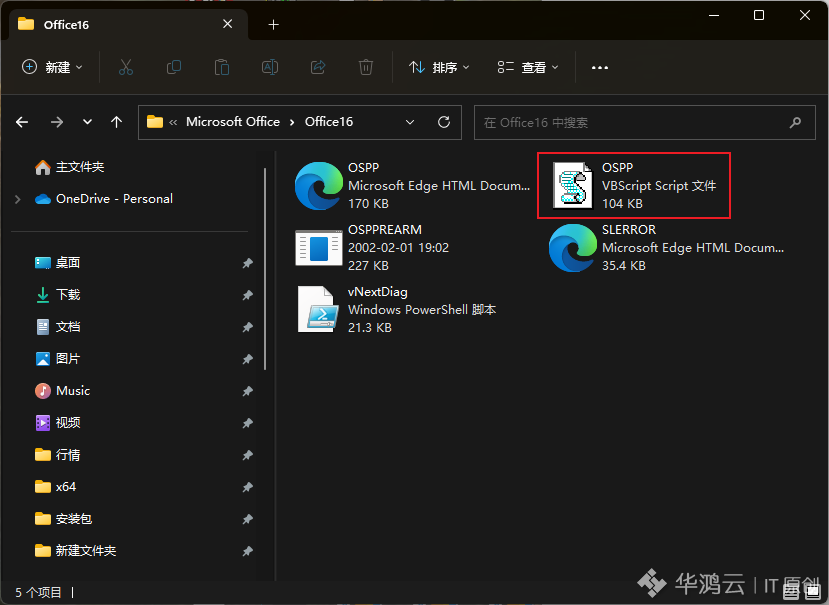Go back with the left arrow
The height and width of the screenshot is (605, 829).
(x=22, y=122)
